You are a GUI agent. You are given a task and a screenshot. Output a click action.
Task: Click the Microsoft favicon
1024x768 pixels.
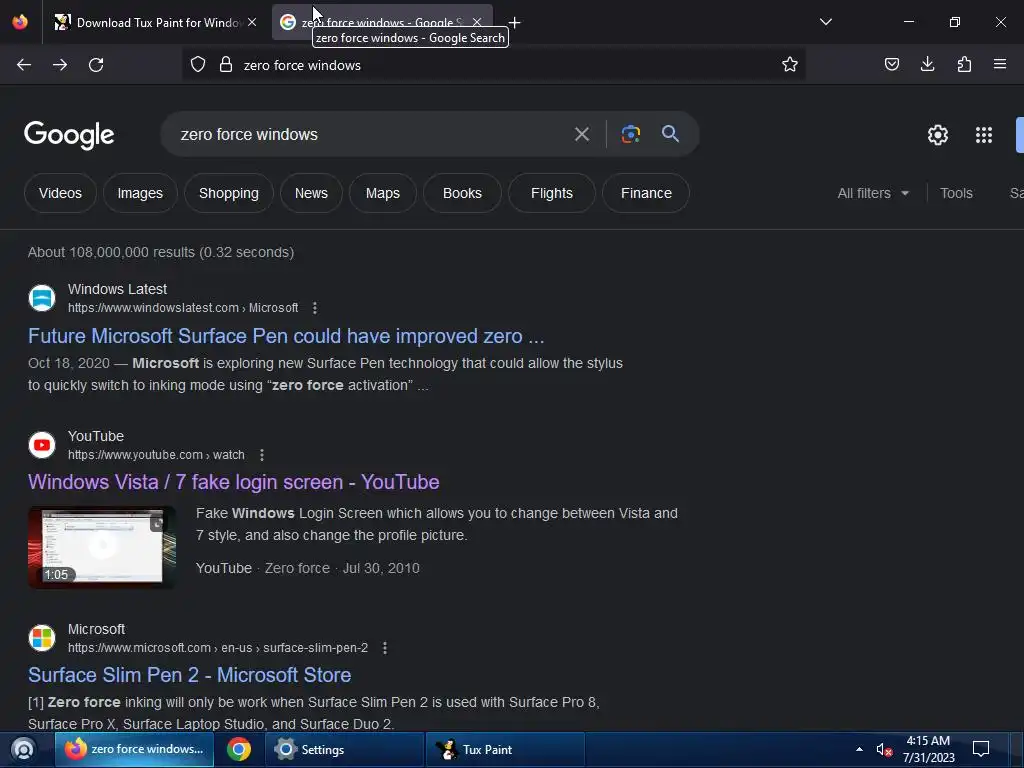[42, 638]
